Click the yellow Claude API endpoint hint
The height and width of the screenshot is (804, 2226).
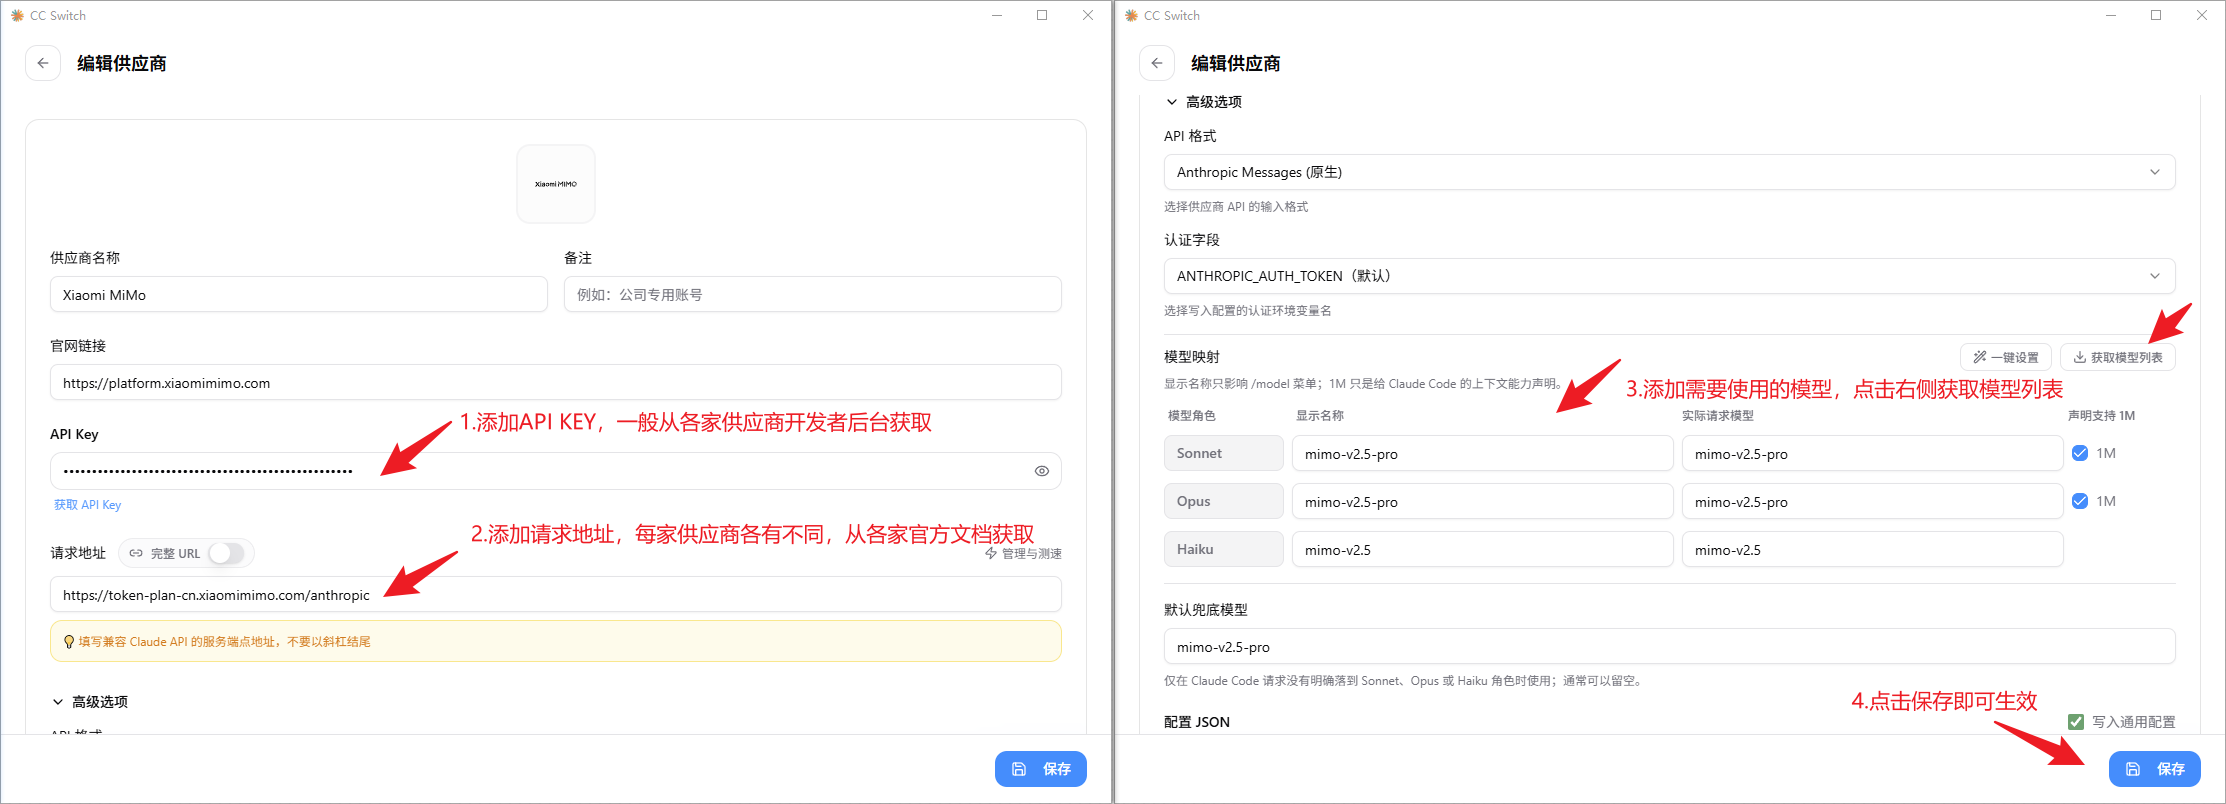coord(556,641)
